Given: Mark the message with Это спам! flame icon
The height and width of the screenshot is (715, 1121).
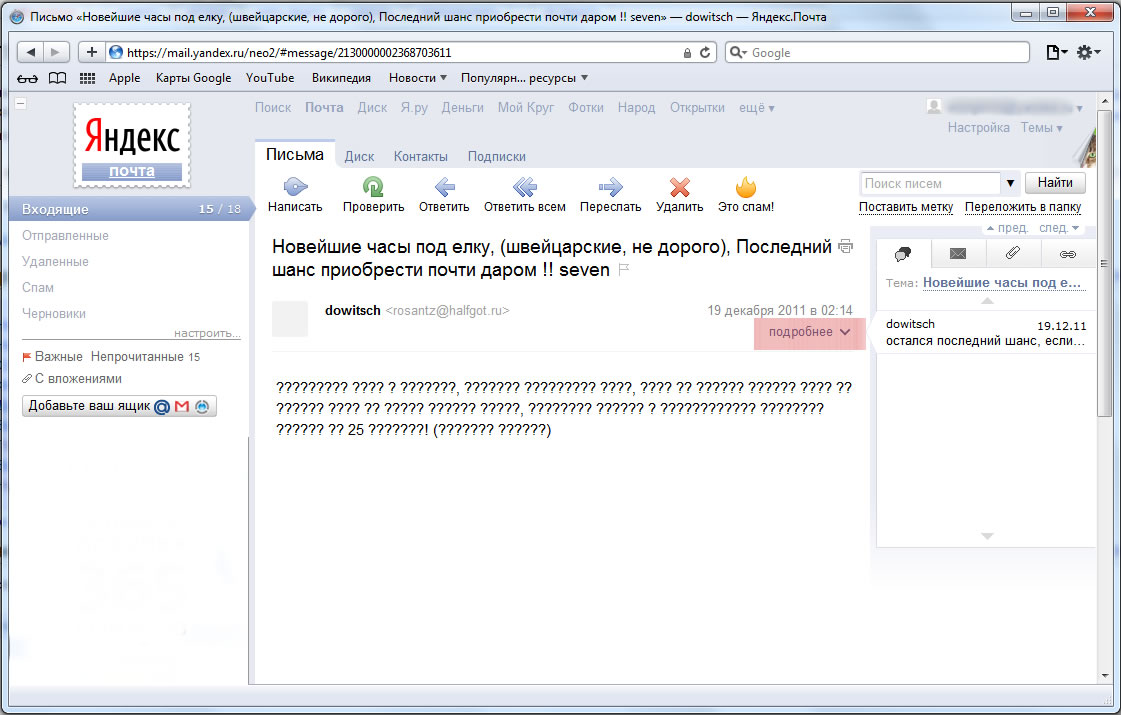Looking at the screenshot, I should coord(745,187).
